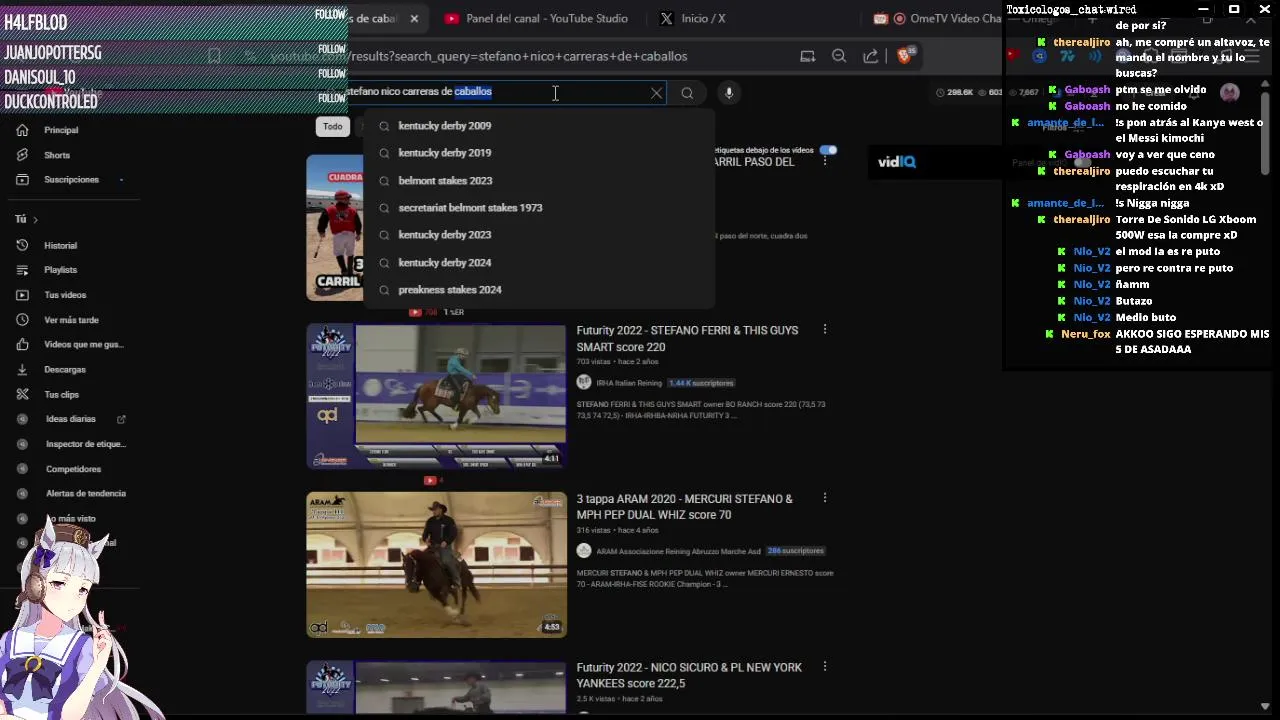
Task: Select suggestion kentucky derby 2023
Action: 540,235
